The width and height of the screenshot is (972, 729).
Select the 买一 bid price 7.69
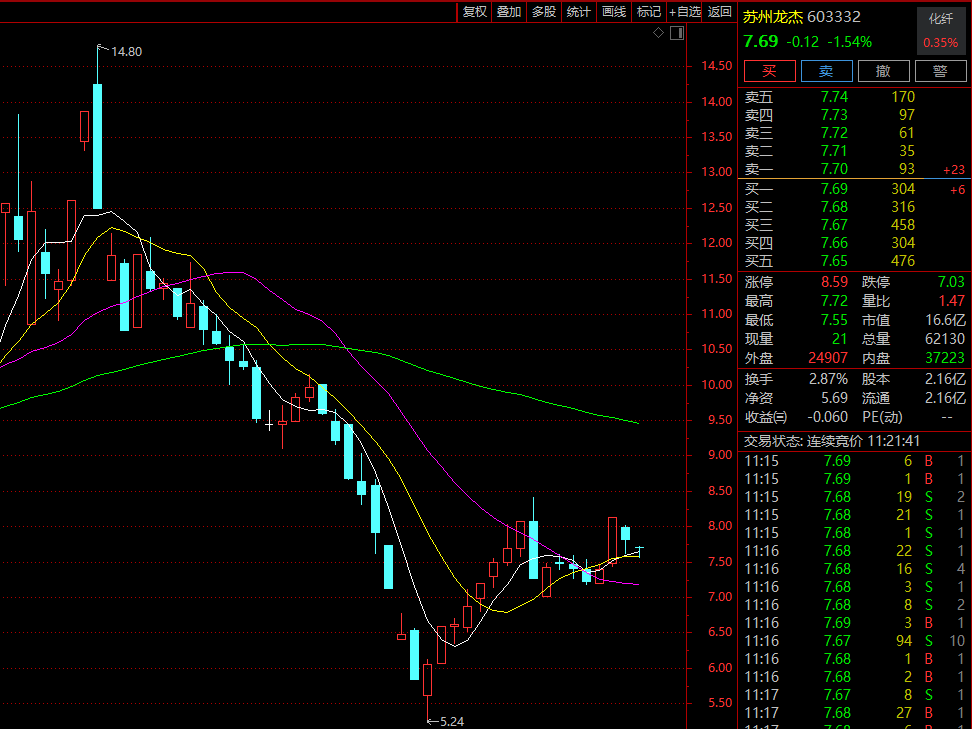click(834, 189)
